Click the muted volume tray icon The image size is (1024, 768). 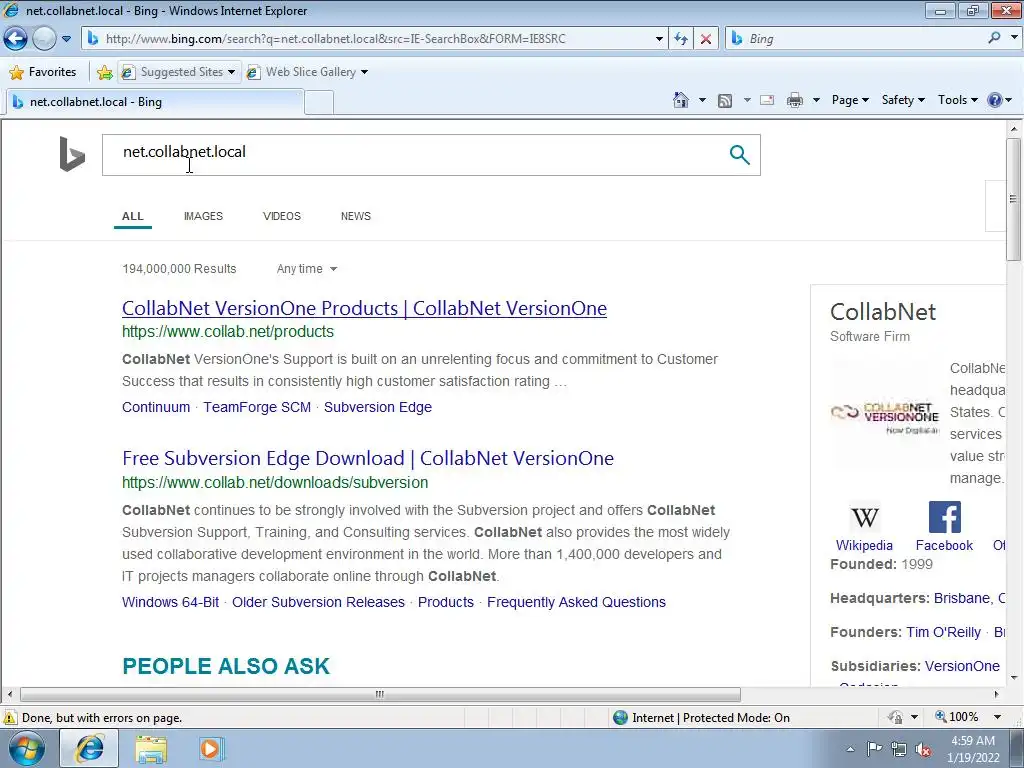[x=923, y=749]
